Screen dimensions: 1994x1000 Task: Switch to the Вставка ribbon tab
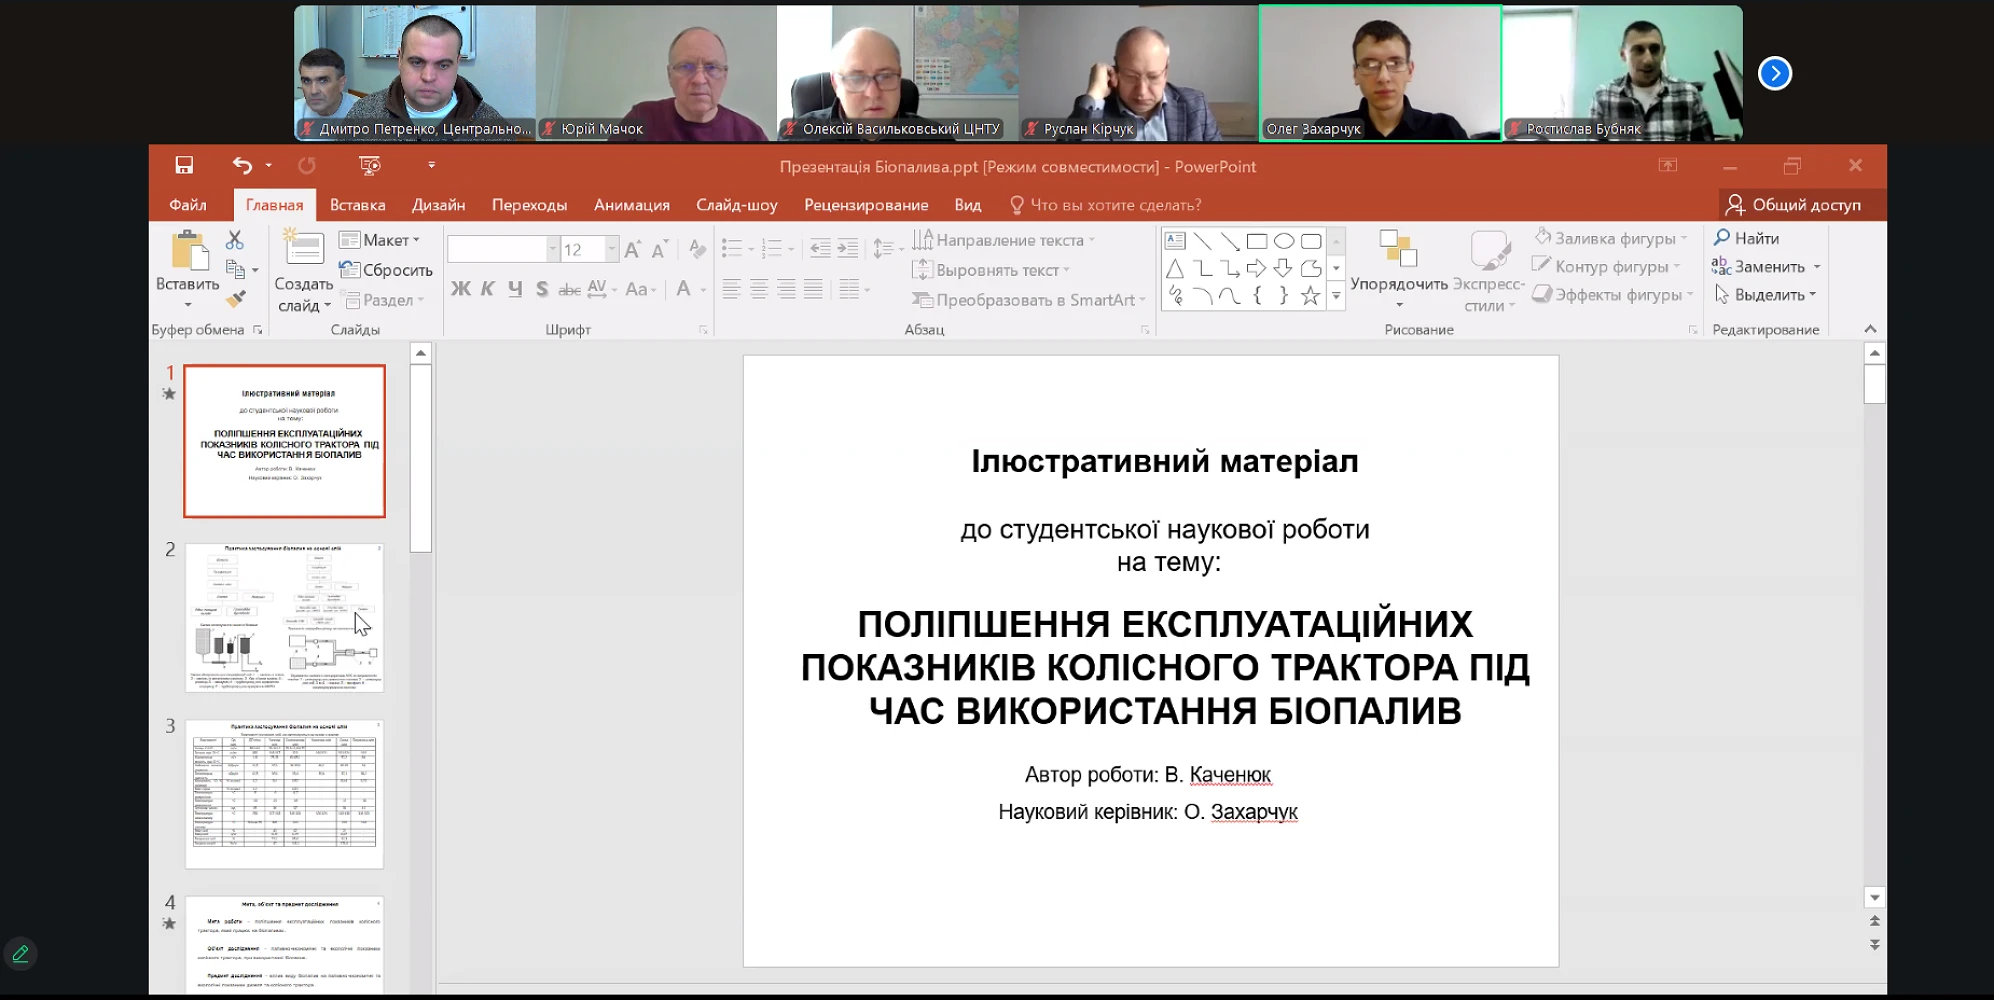[357, 205]
